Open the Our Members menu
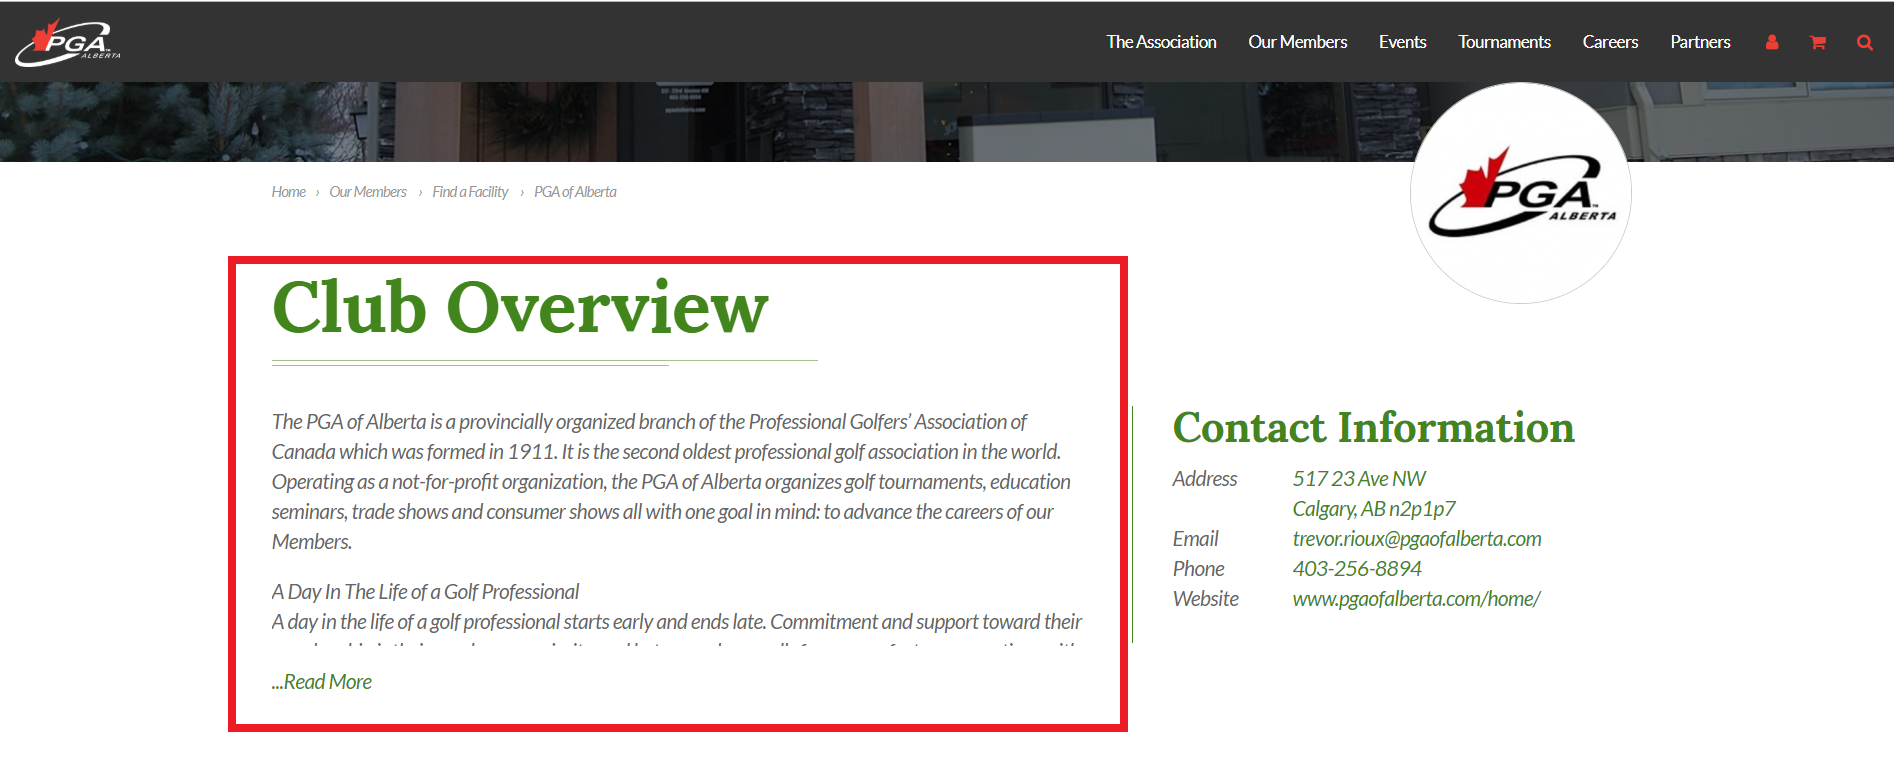Screen dimensions: 1894x776 pos(1297,42)
